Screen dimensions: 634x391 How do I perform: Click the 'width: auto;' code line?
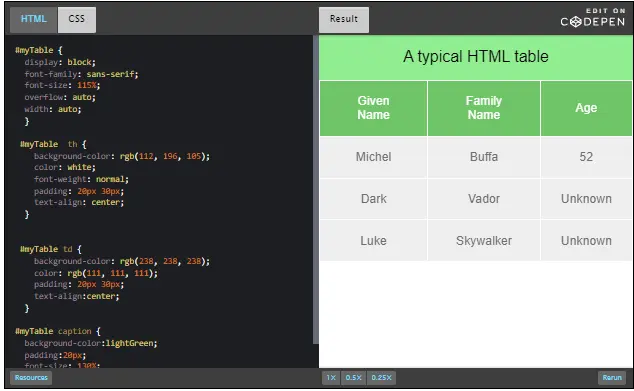click(53, 109)
